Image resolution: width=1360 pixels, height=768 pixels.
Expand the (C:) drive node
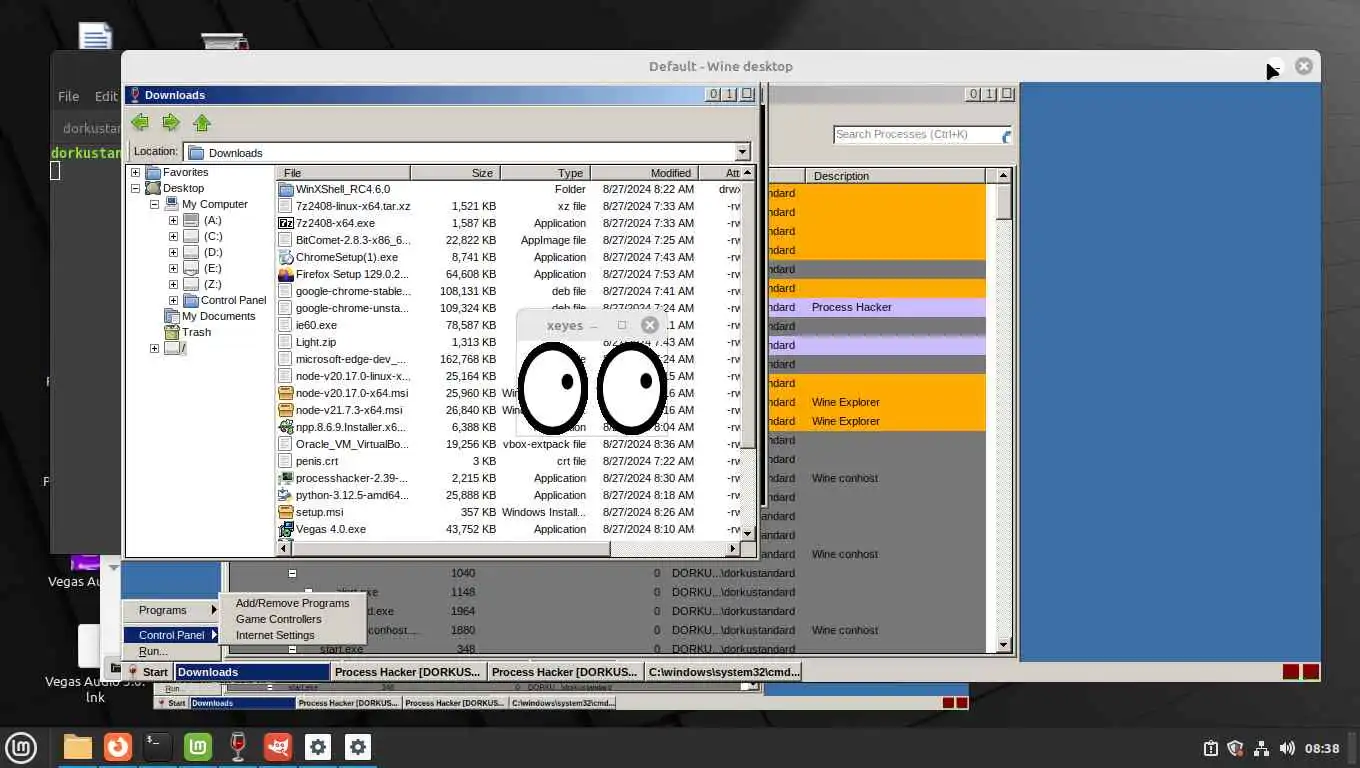[173, 236]
